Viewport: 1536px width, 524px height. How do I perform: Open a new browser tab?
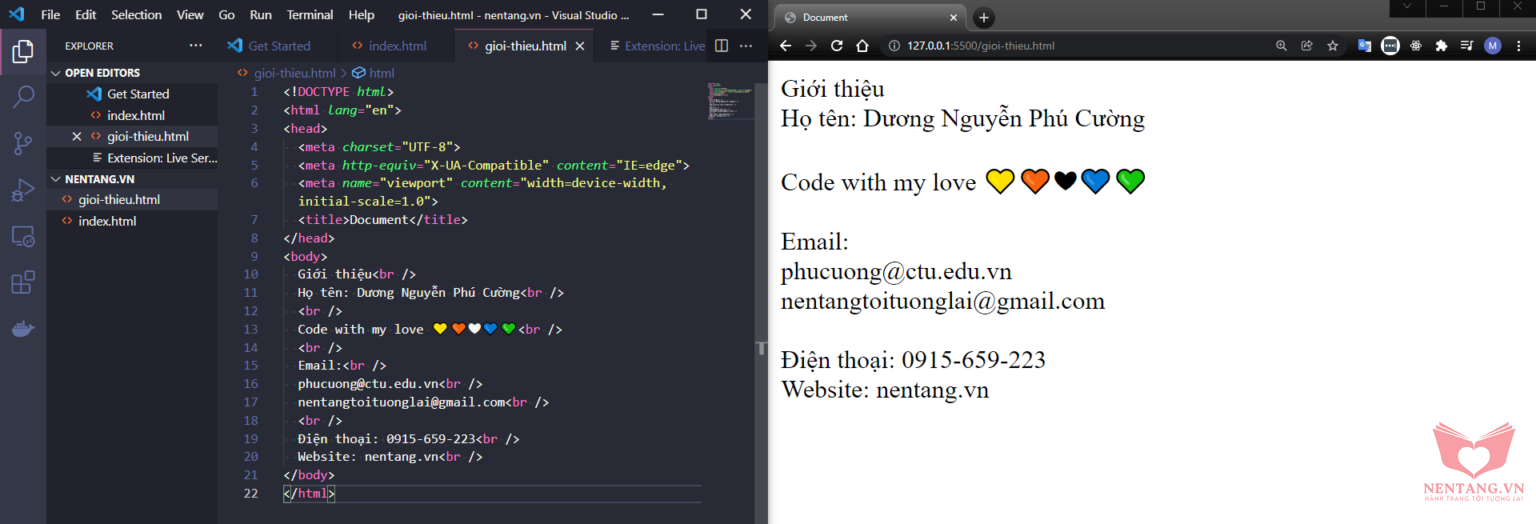(984, 18)
